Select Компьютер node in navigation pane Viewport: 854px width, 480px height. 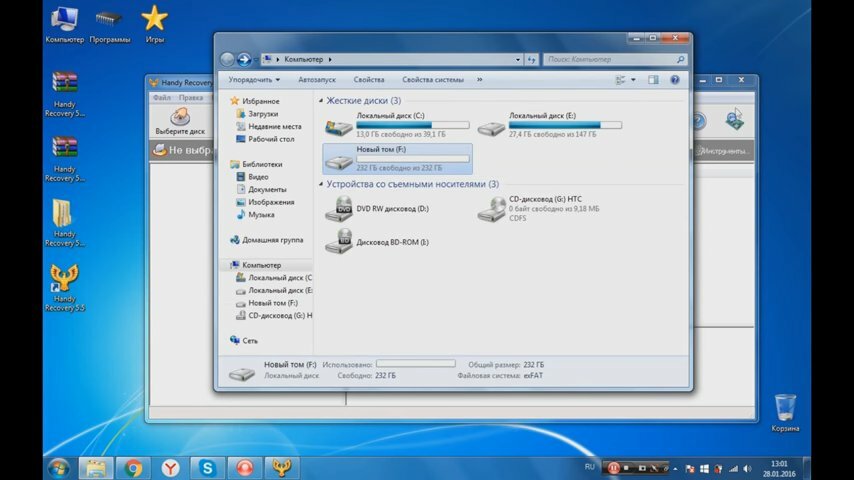[x=262, y=265]
